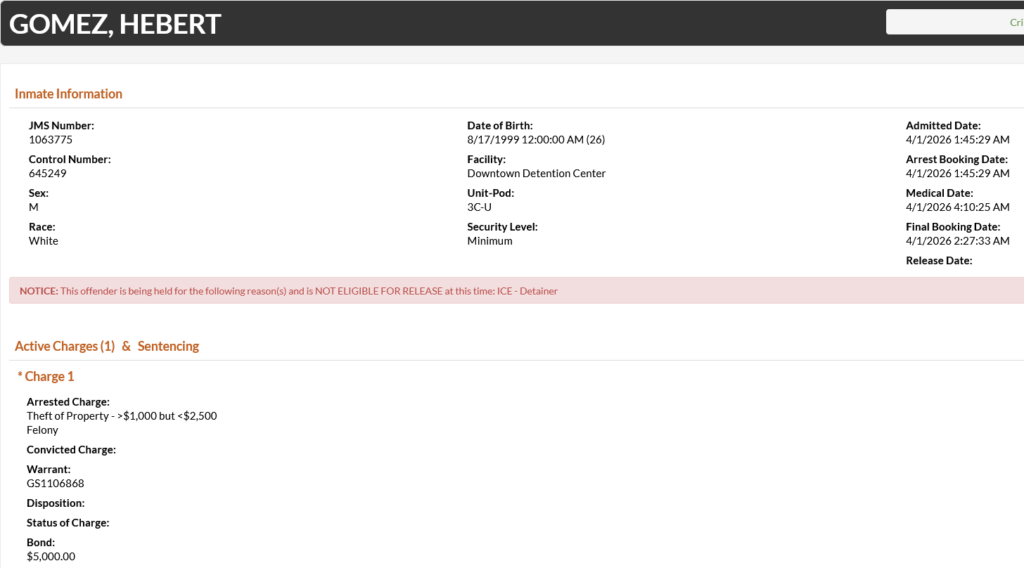The image size is (1024, 568).
Task: Click the Final Booking Date value
Action: tap(957, 241)
